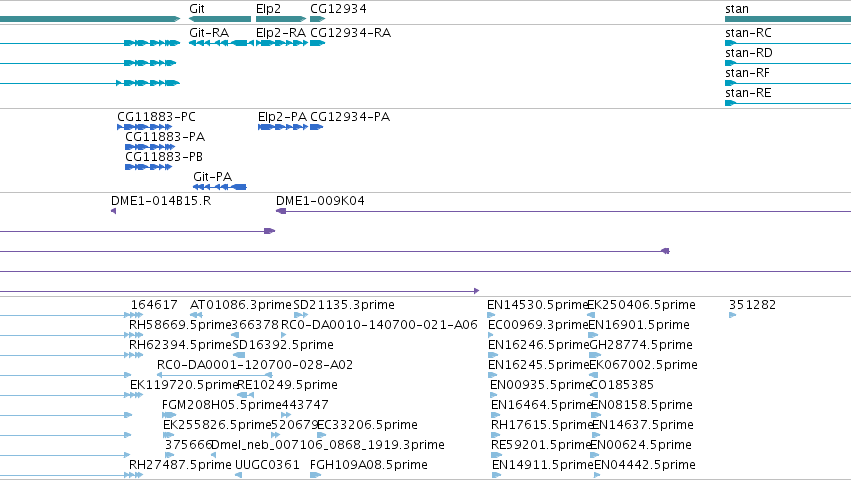Select the EN14530.5prime EST glyph

click(x=492, y=315)
